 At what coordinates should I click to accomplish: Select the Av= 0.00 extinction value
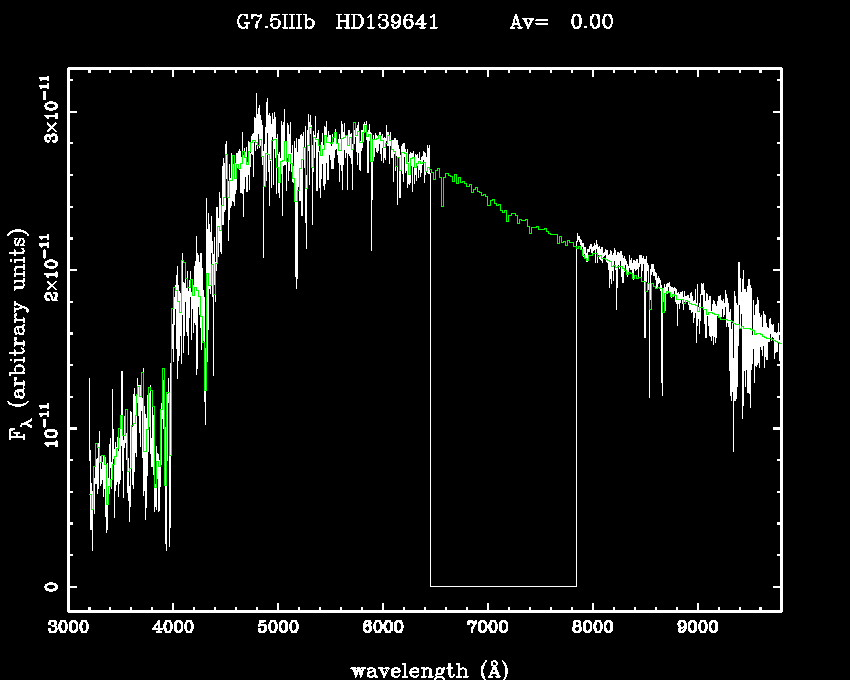click(x=561, y=22)
